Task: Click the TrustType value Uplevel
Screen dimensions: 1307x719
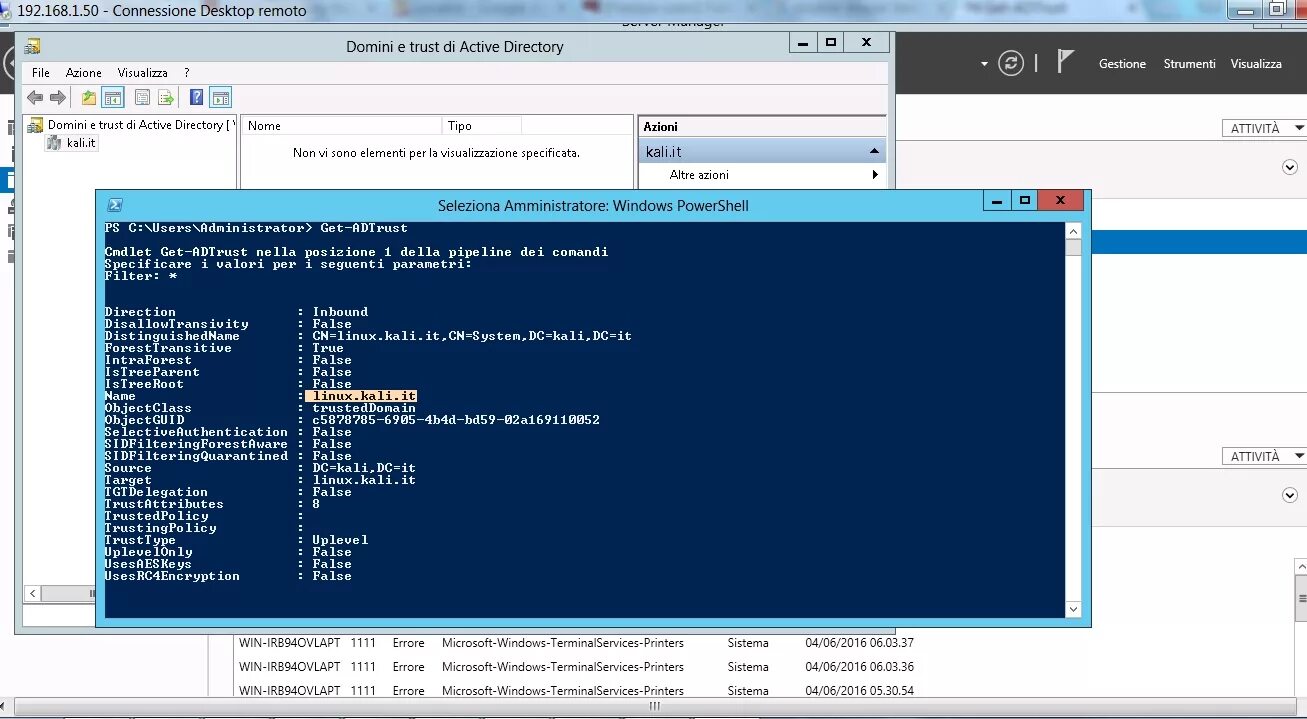Action: tap(340, 540)
